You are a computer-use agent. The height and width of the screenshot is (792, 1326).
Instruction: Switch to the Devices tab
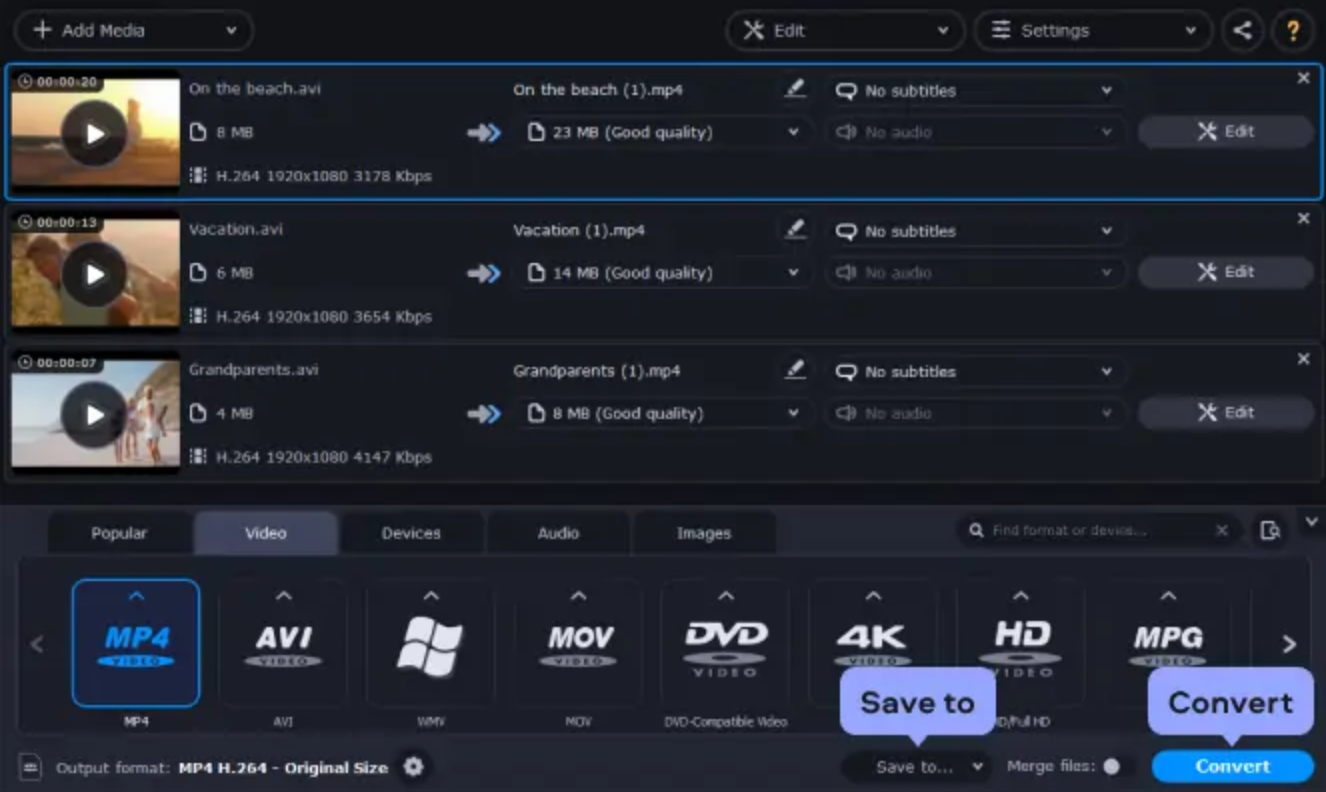pyautogui.click(x=411, y=532)
